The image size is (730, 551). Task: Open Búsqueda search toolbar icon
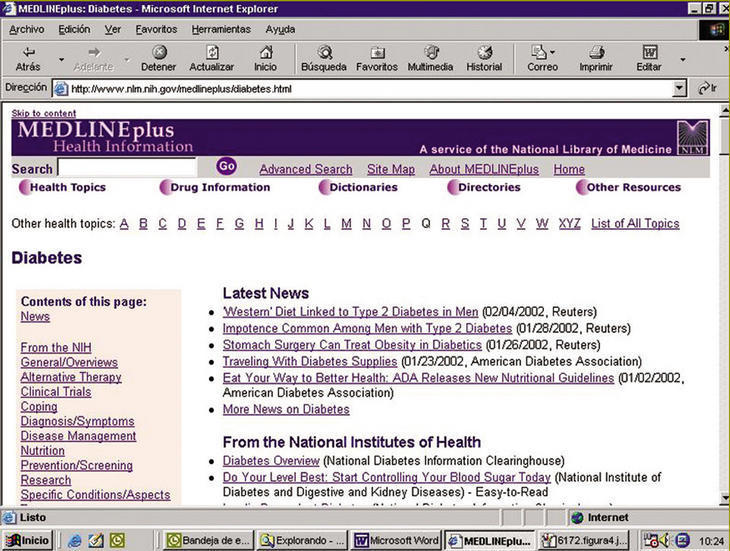[x=324, y=52]
